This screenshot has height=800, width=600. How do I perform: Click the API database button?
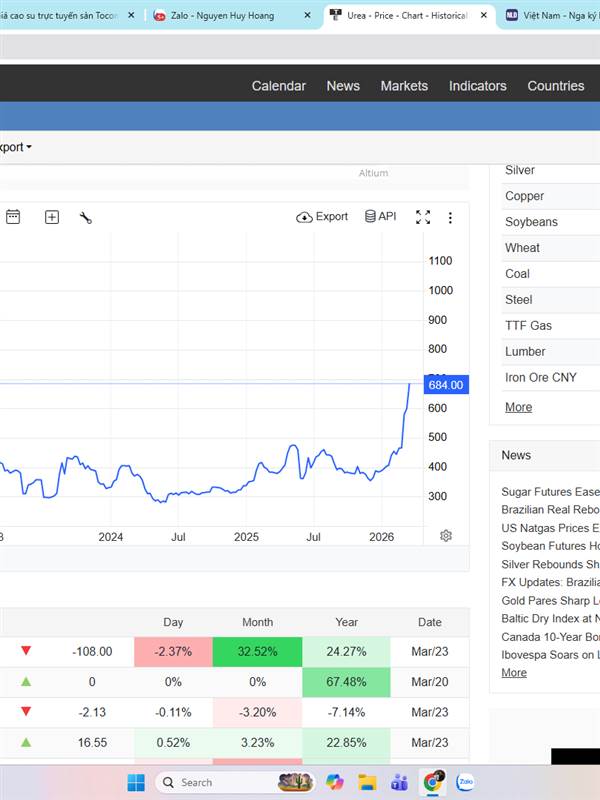pyautogui.click(x=380, y=216)
